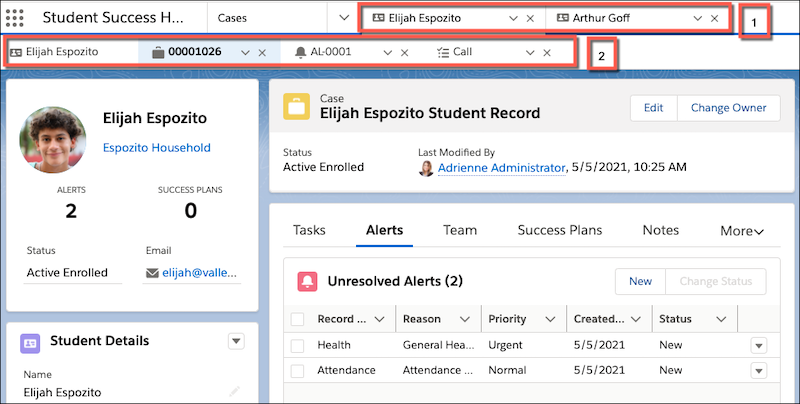The width and height of the screenshot is (800, 404).
Task: Close the 00001026 subtab
Action: (x=262, y=53)
